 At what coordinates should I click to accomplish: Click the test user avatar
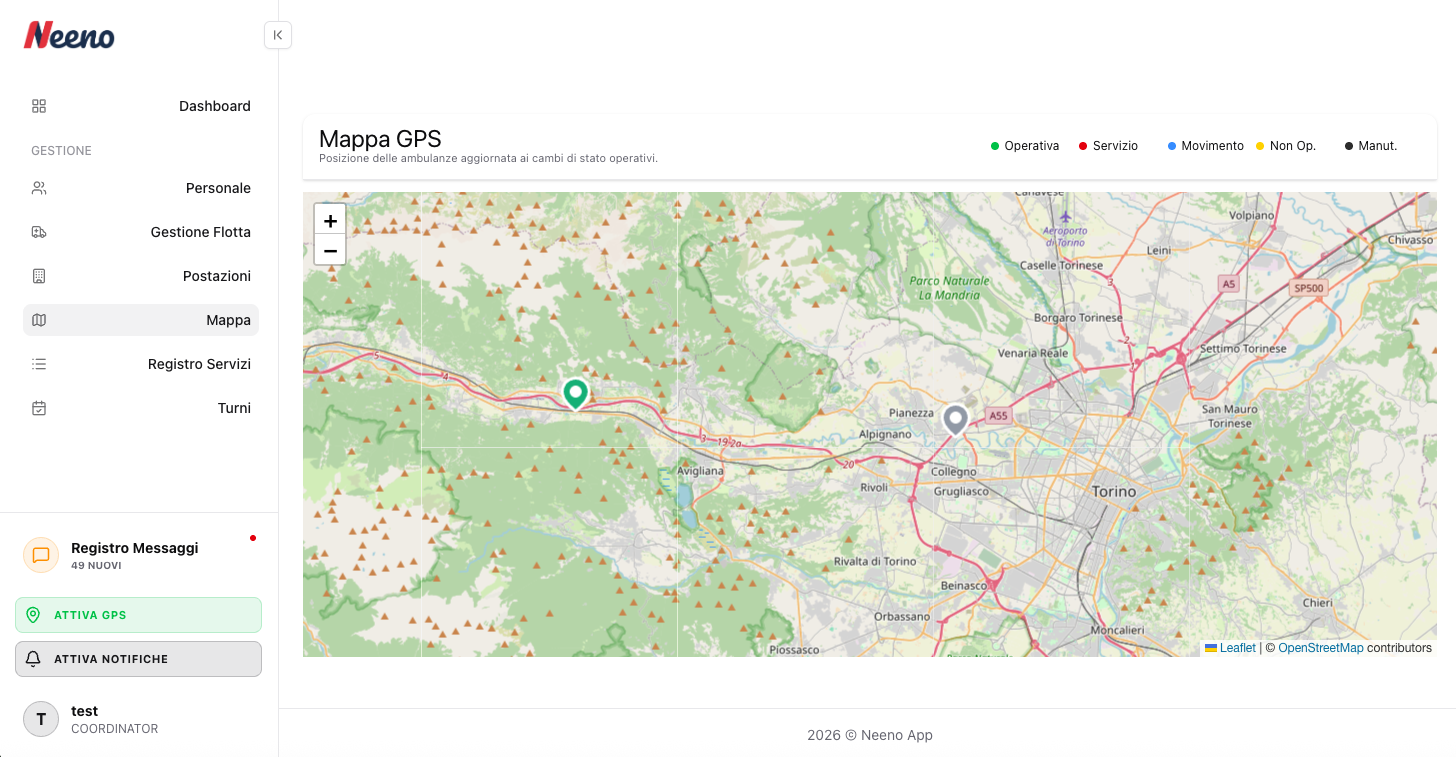pos(41,719)
